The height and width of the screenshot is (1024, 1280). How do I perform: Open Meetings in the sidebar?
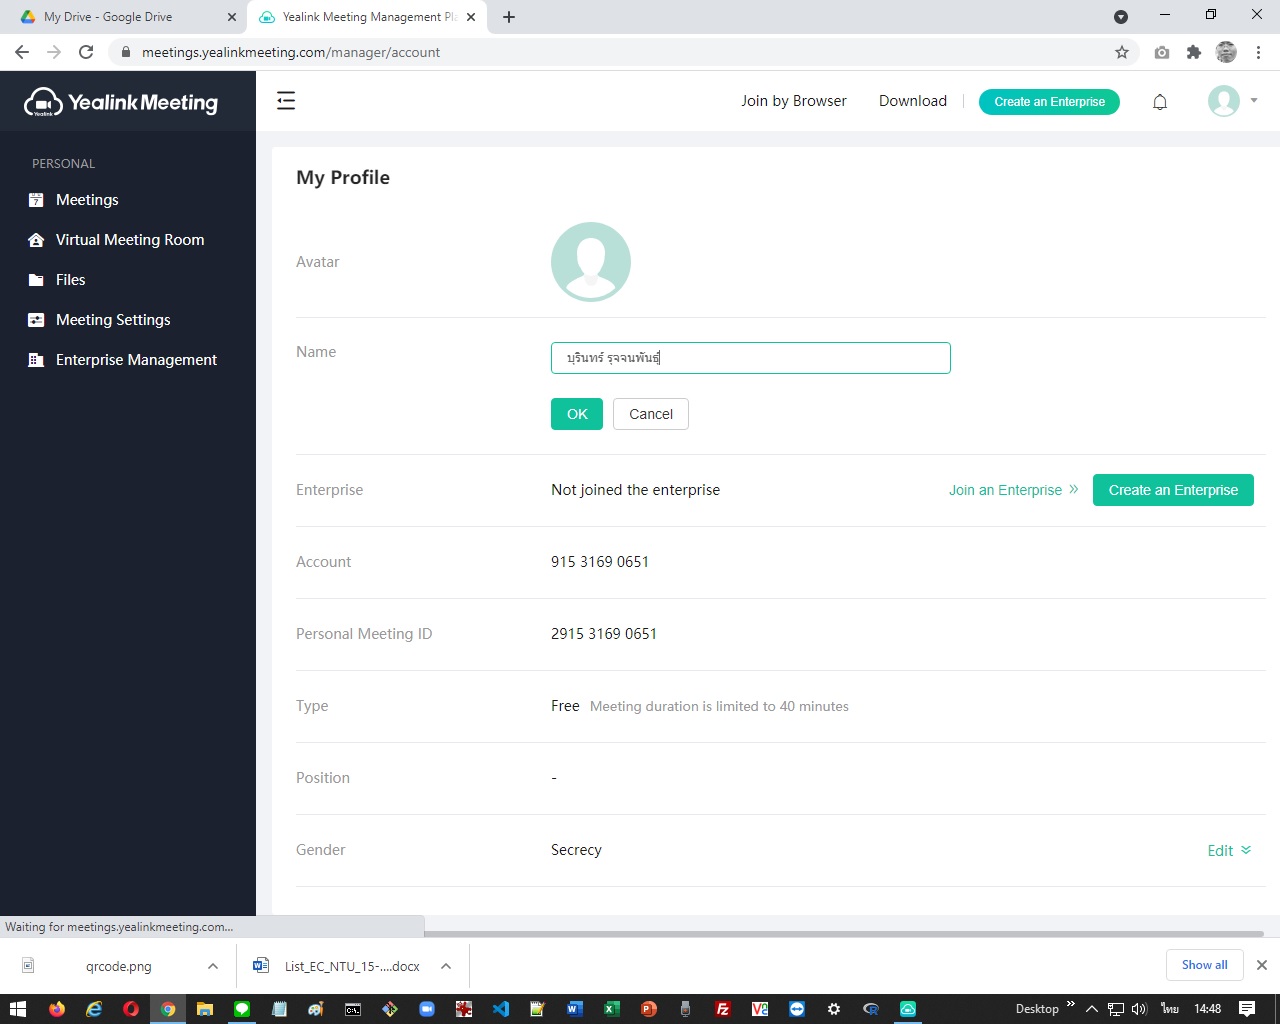point(87,200)
